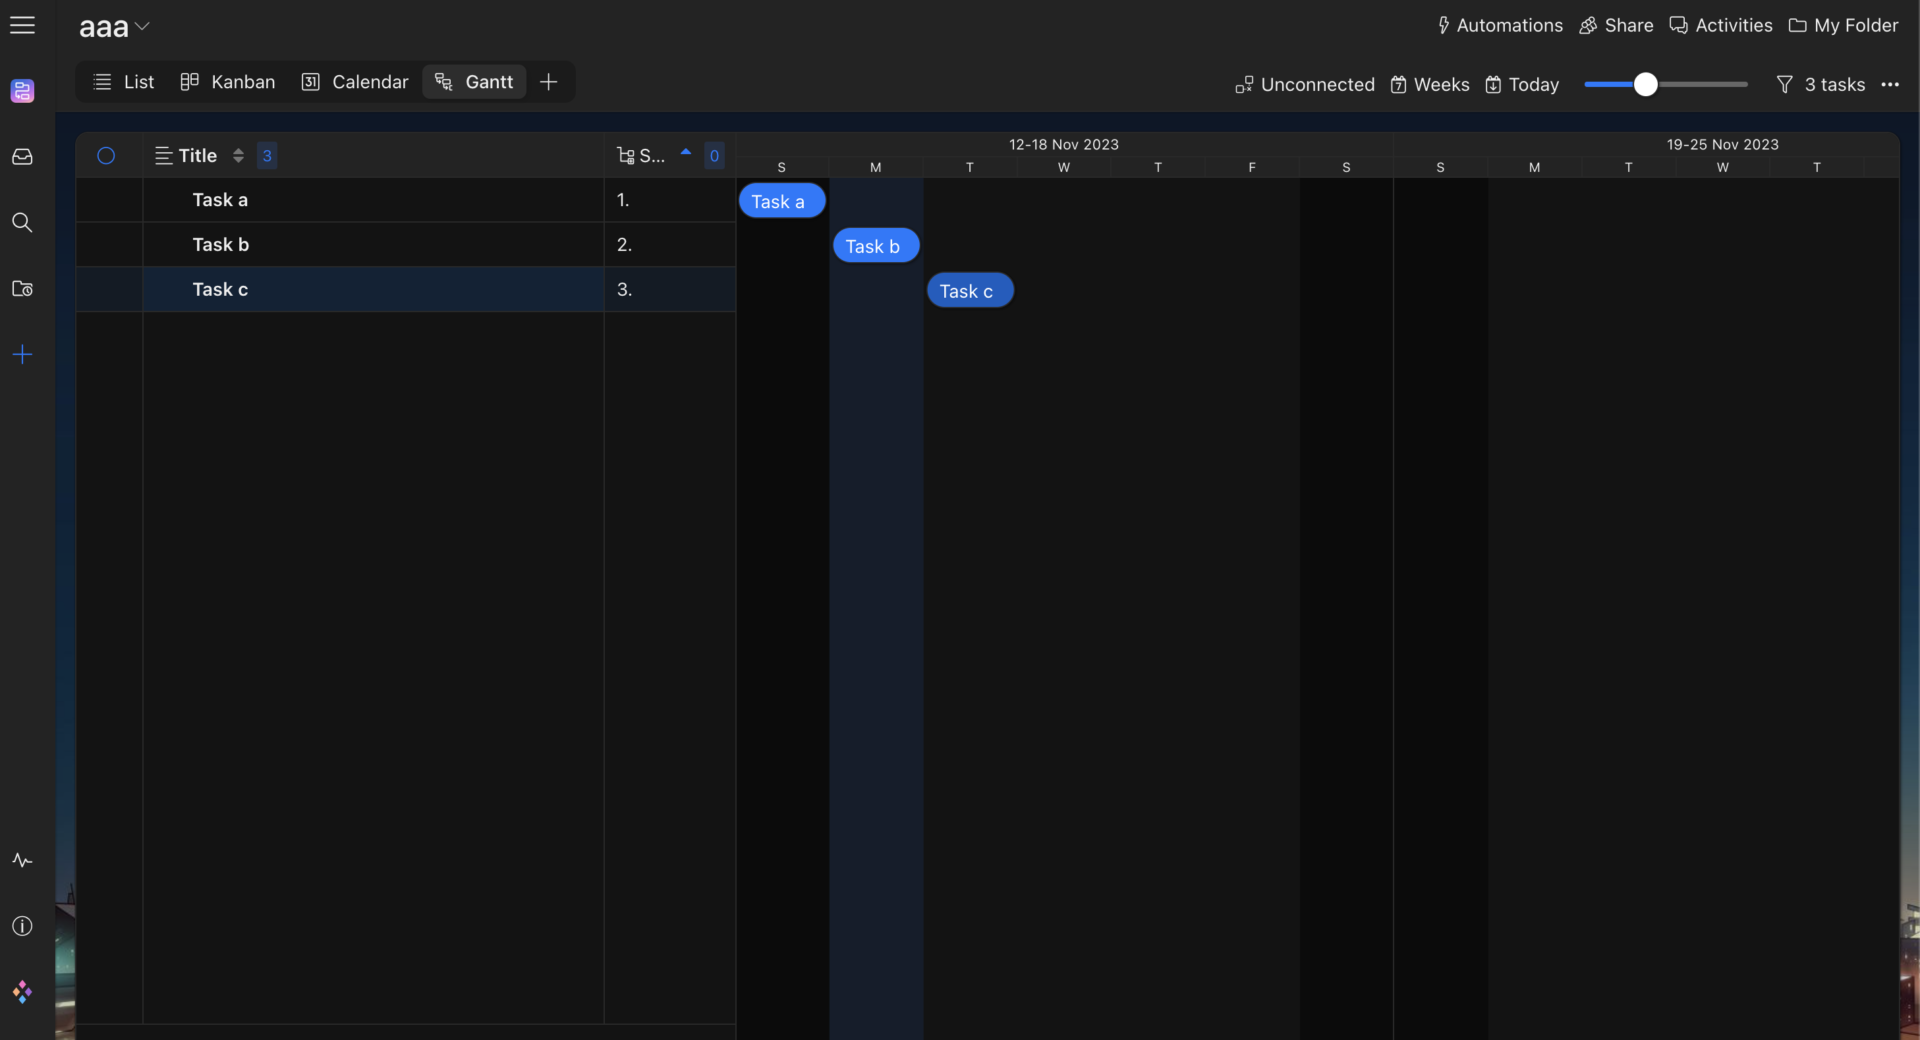Open the info icon near the sidebar bottom
This screenshot has height=1040, width=1920.
coord(22,927)
